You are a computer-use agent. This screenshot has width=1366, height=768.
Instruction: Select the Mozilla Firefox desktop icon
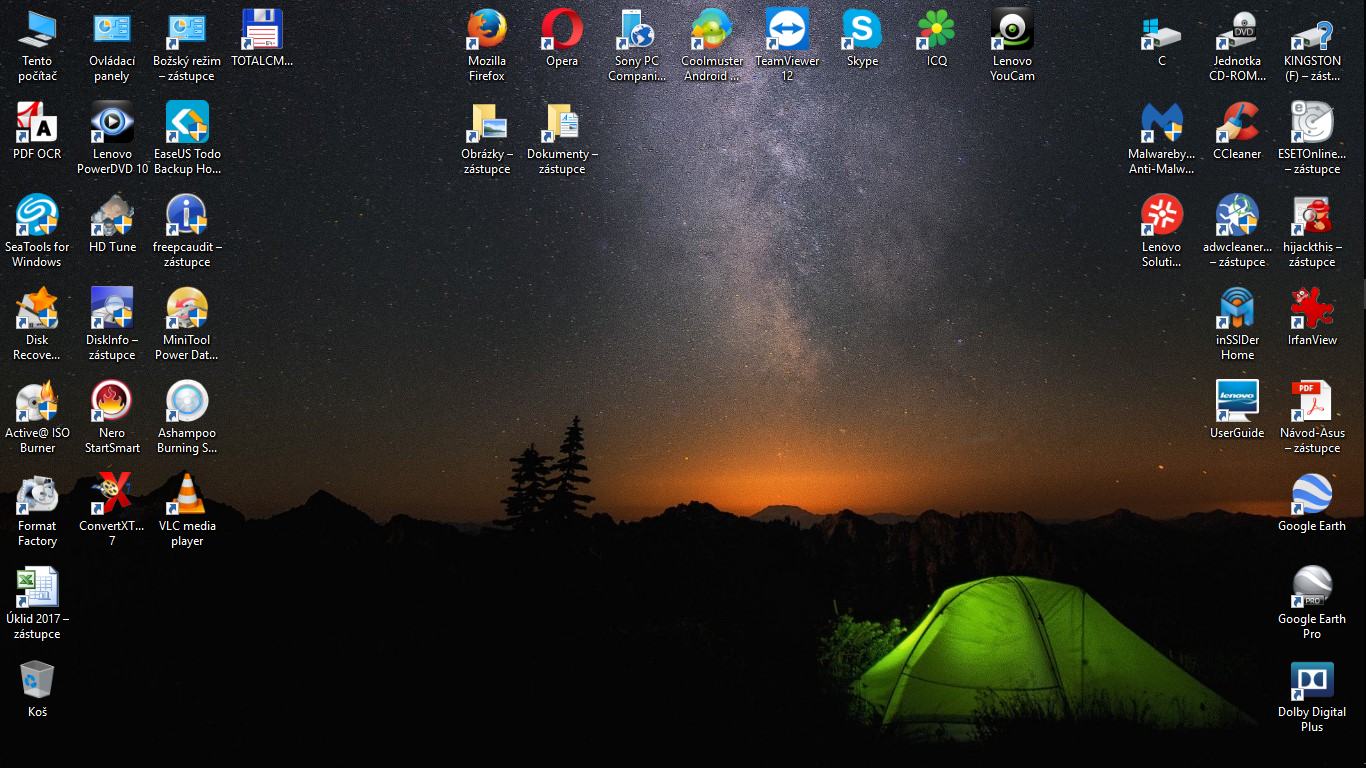(487, 30)
